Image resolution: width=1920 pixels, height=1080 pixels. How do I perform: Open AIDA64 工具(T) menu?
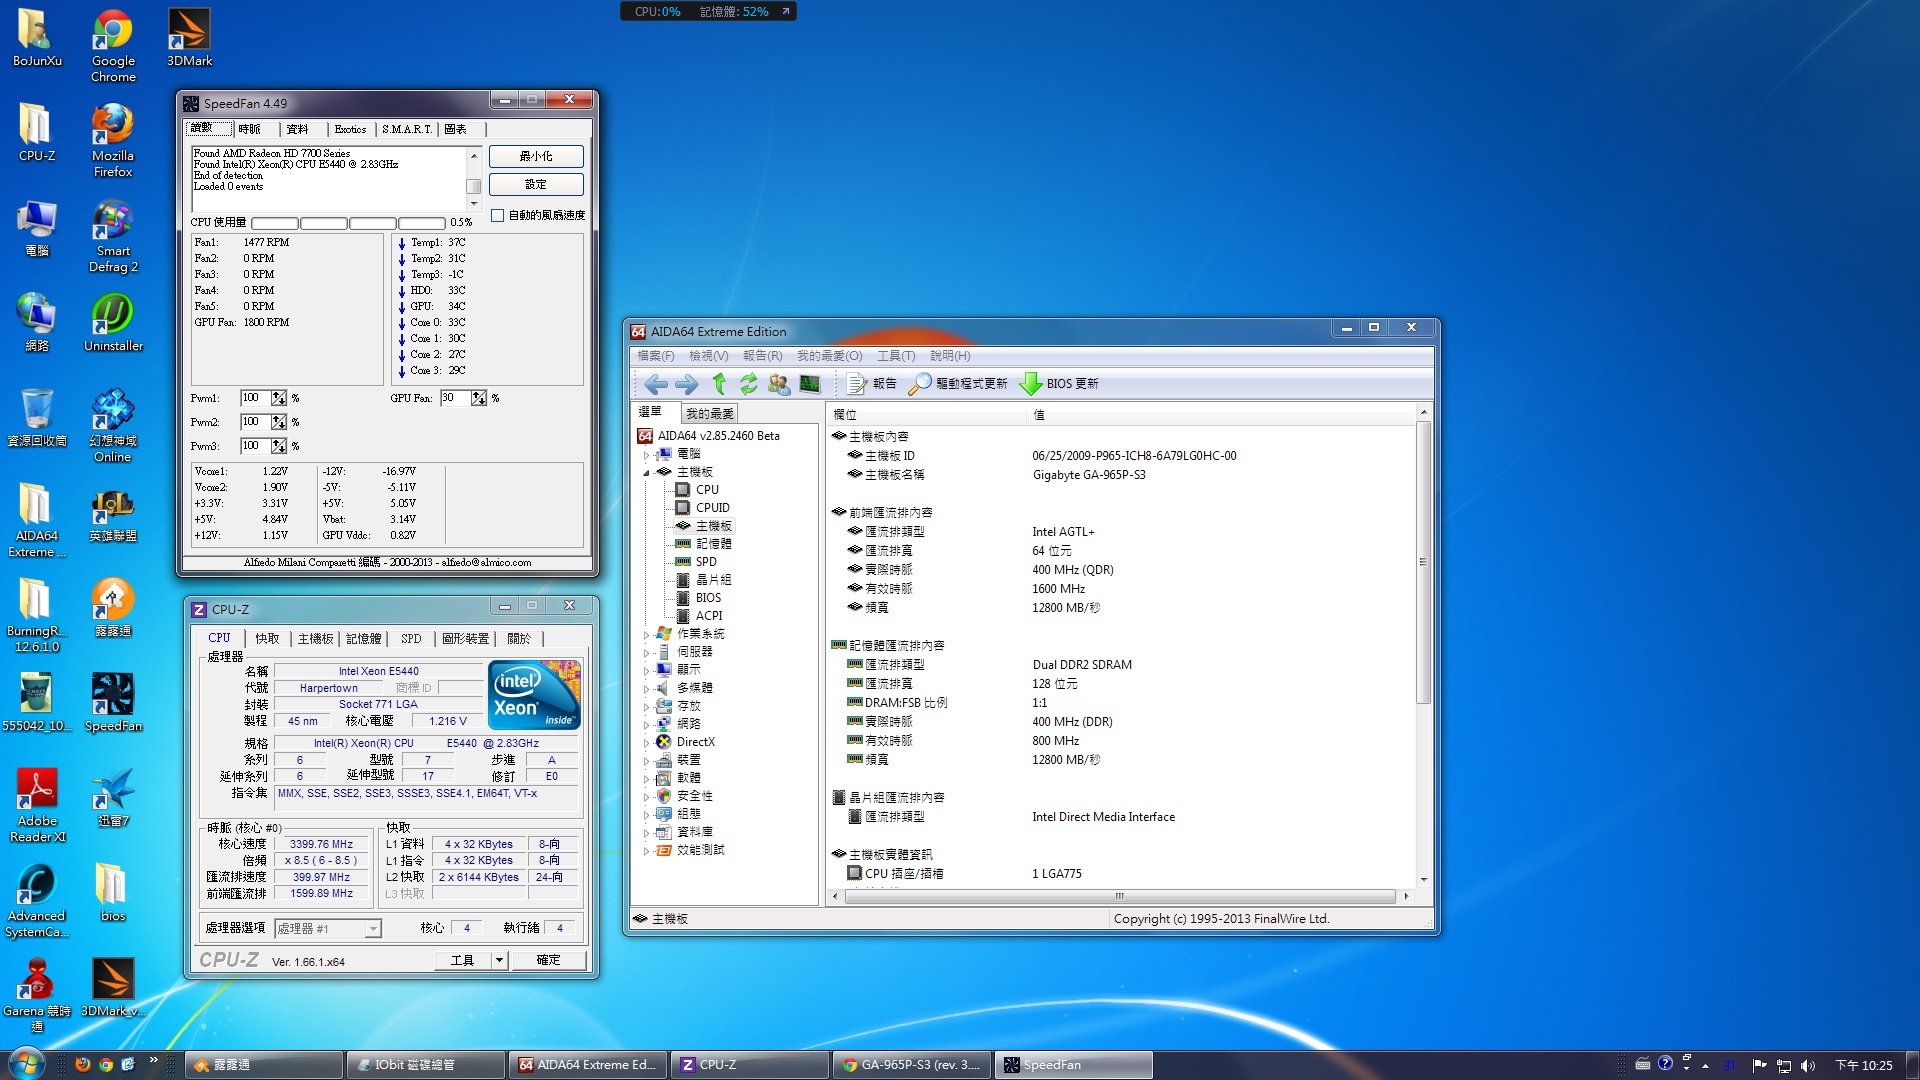(896, 356)
